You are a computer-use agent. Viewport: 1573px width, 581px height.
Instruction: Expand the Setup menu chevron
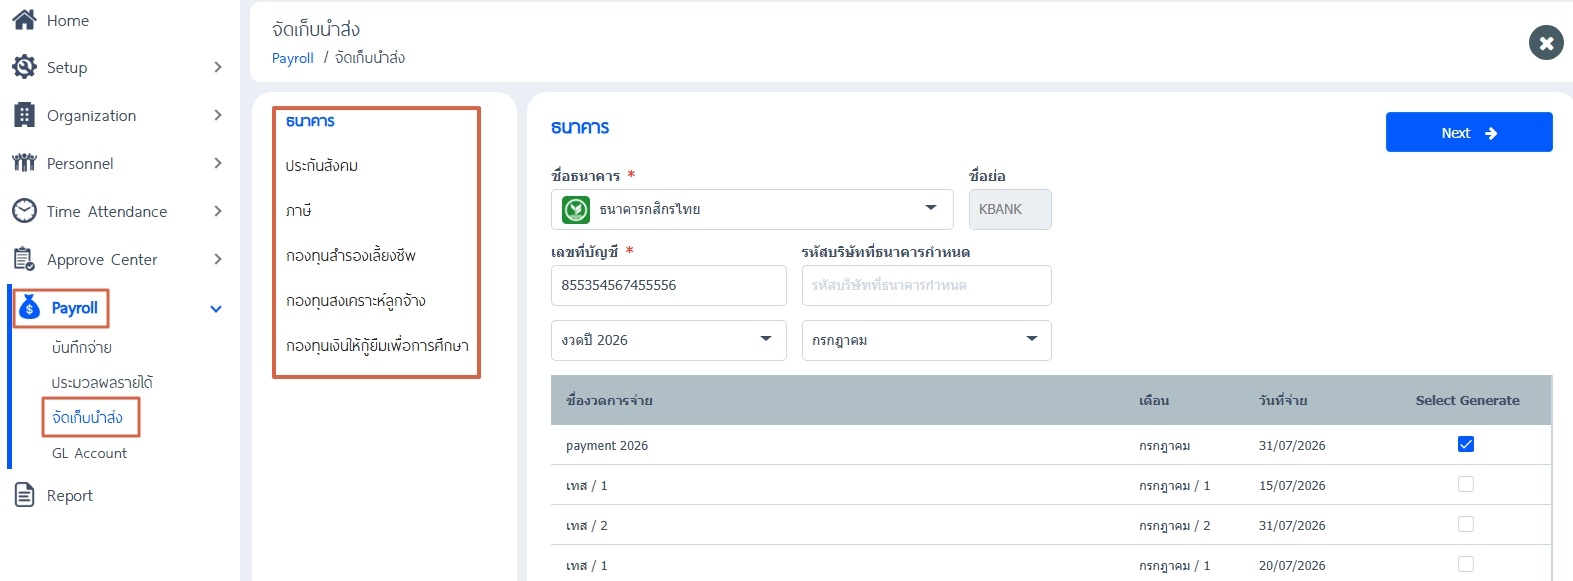click(218, 67)
